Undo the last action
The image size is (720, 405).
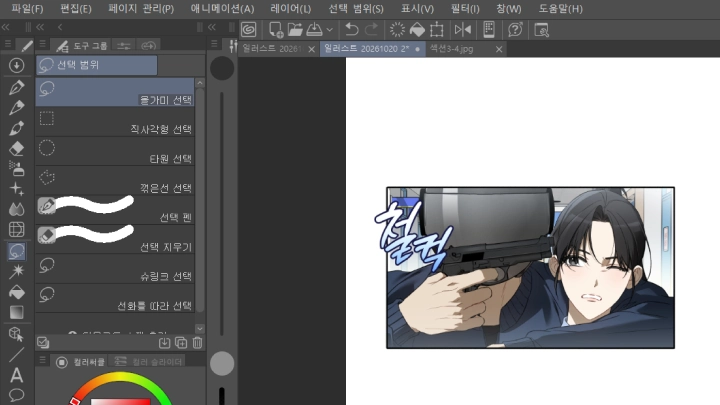(x=352, y=30)
